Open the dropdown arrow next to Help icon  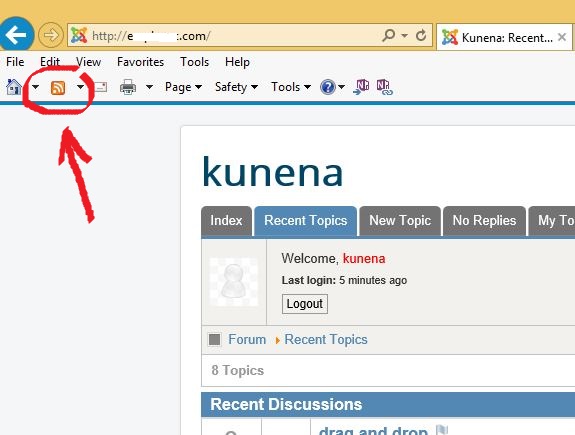[x=341, y=87]
